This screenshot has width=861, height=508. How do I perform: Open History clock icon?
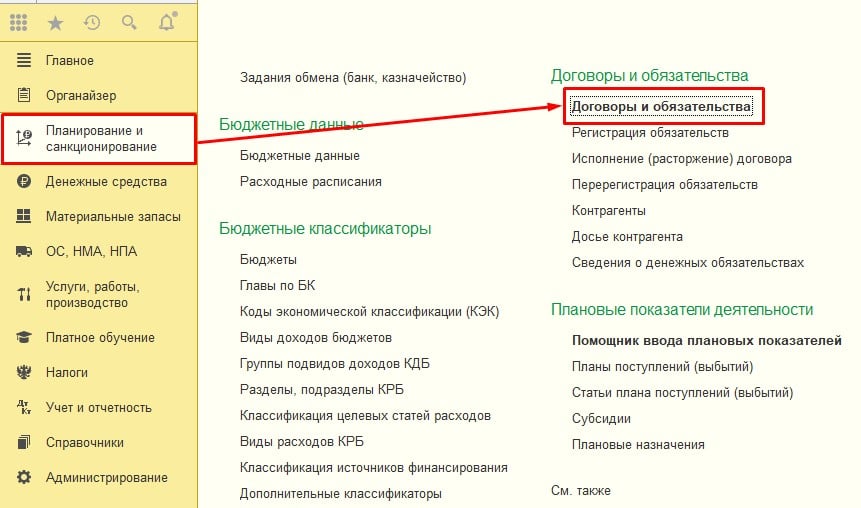point(92,22)
